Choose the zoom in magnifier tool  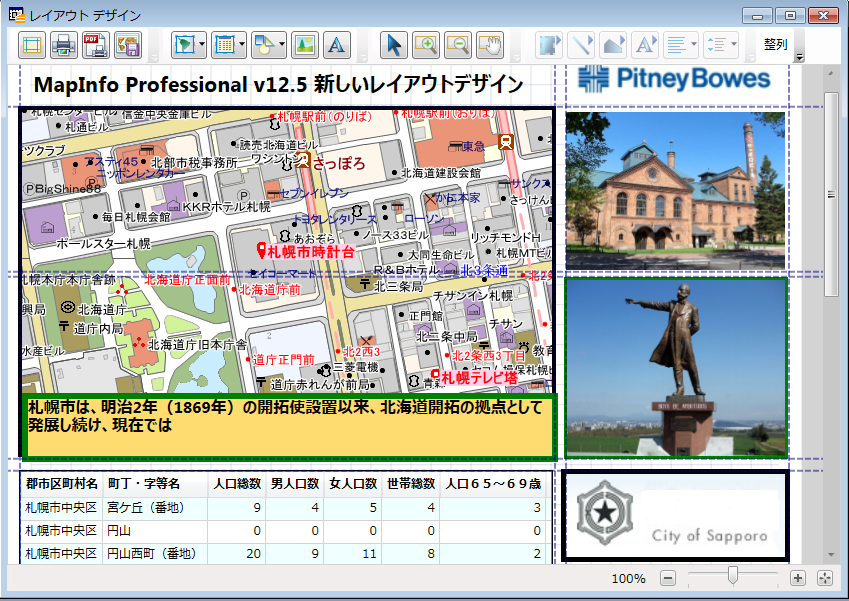tap(426, 45)
